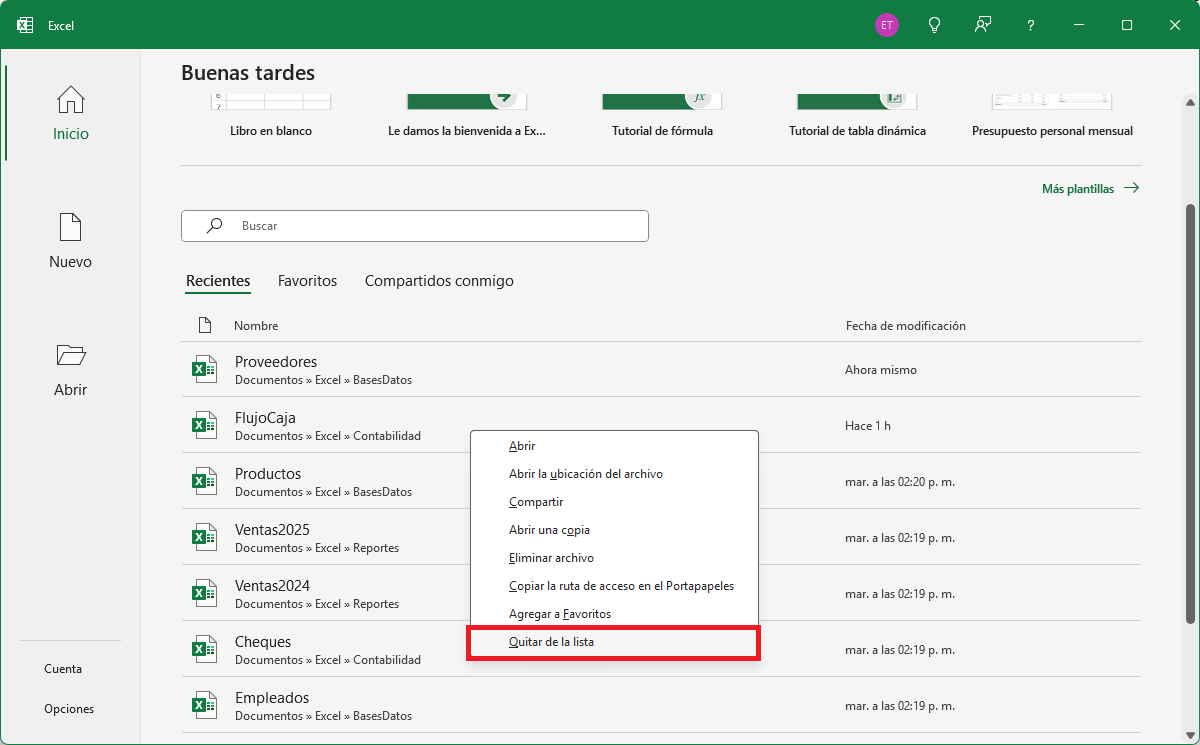1200x745 pixels.
Task: Switch to Compartidos conmigo tab
Action: coord(439,281)
